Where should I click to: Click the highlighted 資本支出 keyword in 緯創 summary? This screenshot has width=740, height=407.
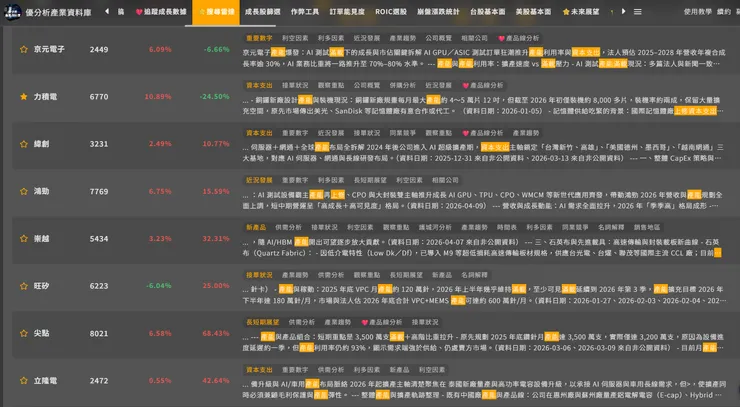click(495, 147)
